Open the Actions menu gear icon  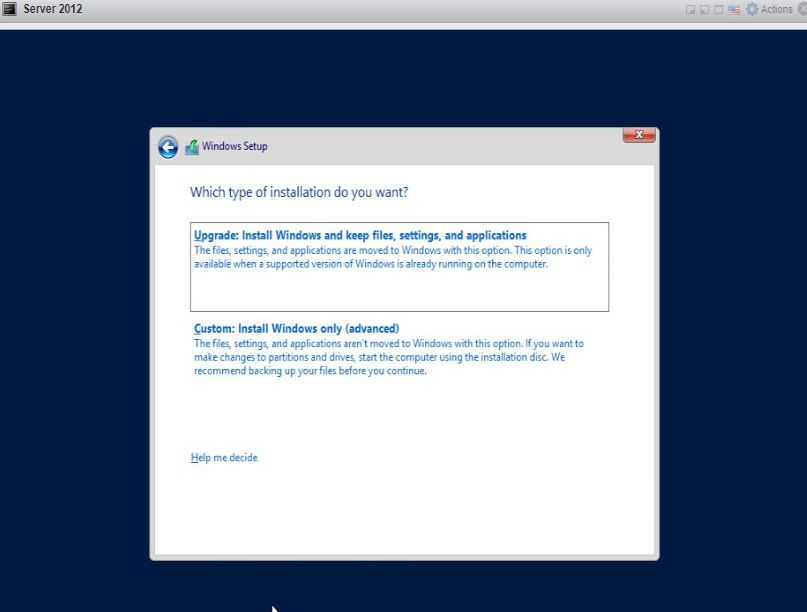(x=752, y=9)
